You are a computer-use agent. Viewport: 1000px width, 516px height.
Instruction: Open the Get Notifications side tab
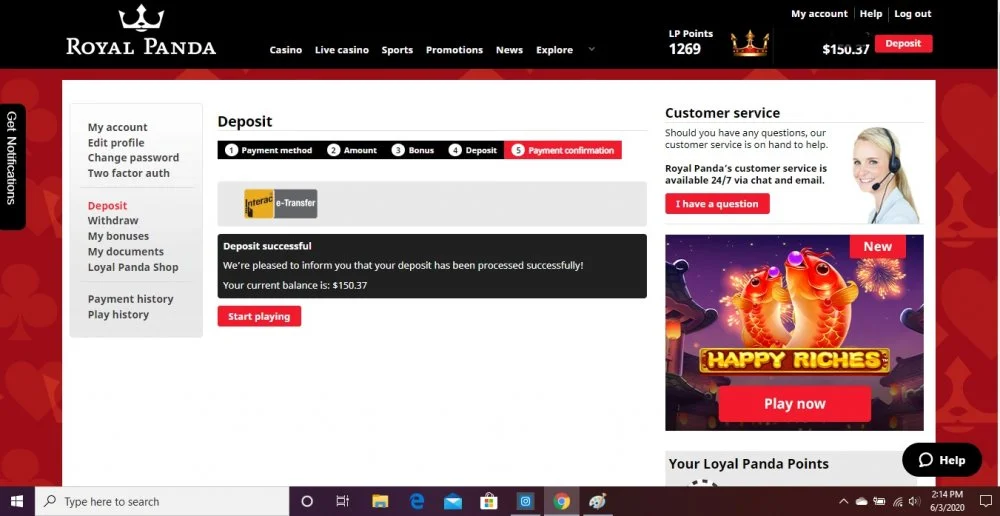click(x=12, y=166)
